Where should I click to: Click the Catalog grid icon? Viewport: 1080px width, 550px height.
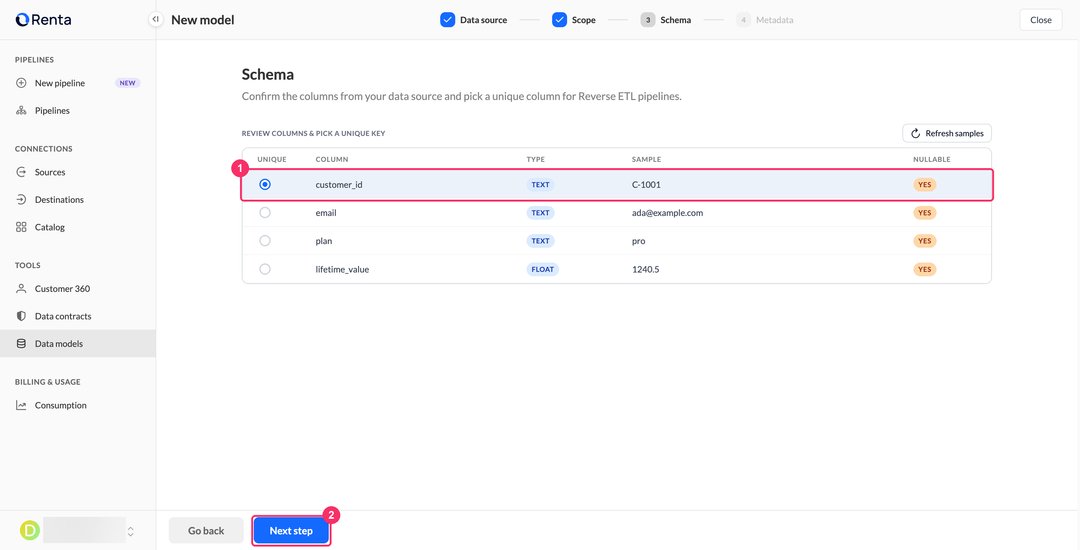[x=21, y=227]
